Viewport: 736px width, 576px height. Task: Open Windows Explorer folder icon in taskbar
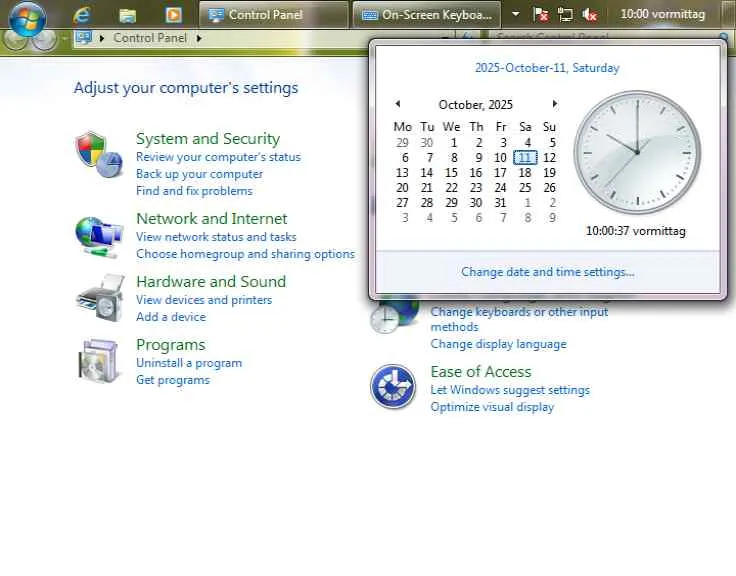127,15
